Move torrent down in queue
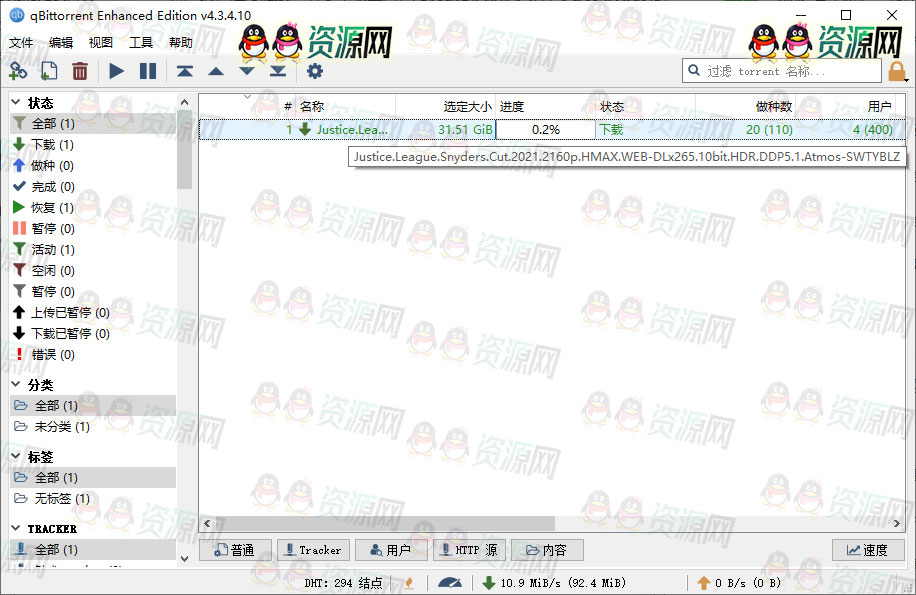This screenshot has width=916, height=595. coord(247,71)
